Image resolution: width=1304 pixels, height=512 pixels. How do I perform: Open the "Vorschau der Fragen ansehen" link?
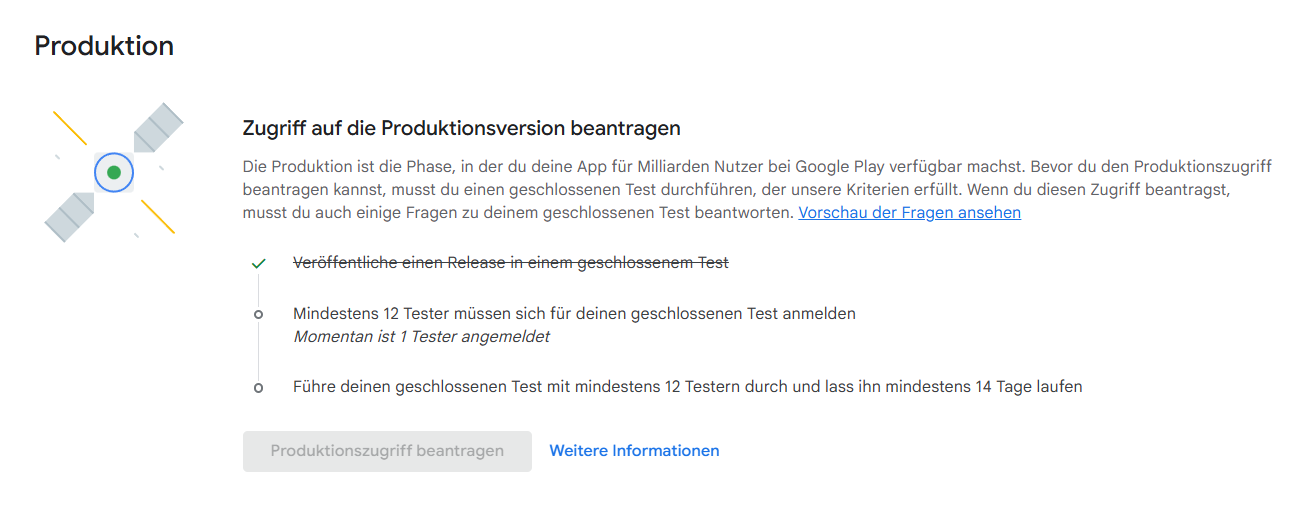[909, 213]
